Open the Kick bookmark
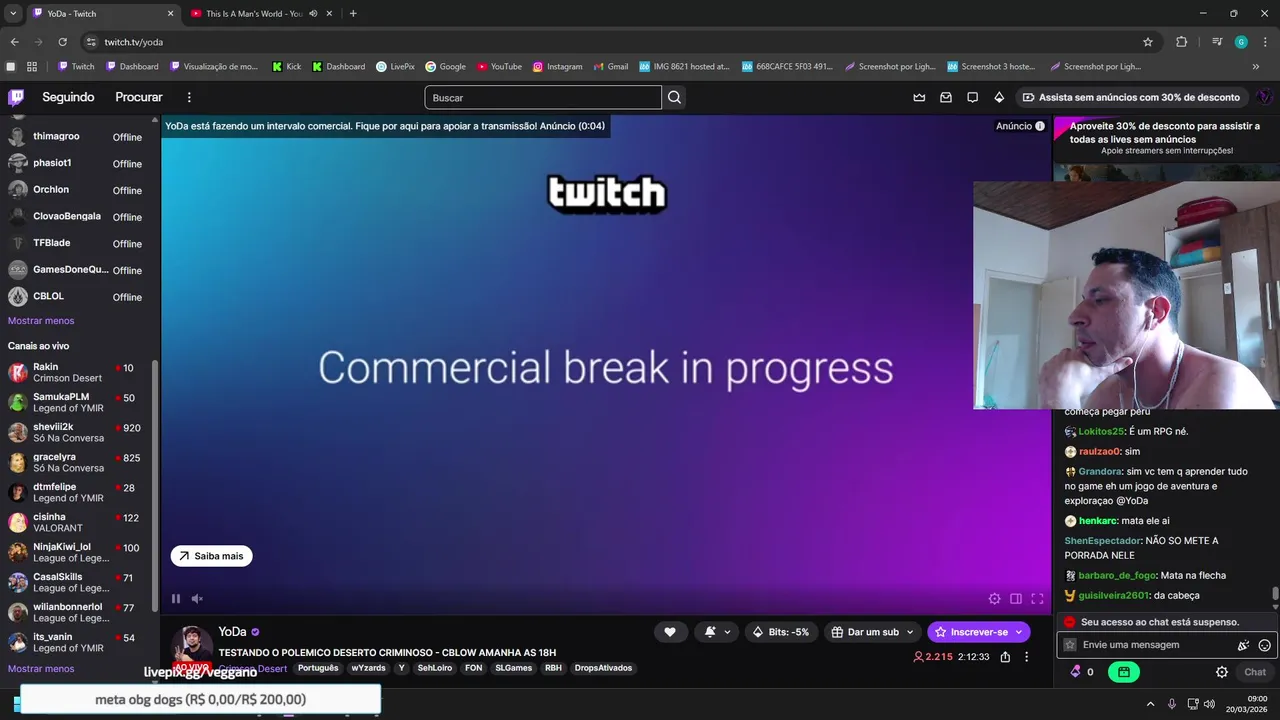The height and width of the screenshot is (720, 1280). pos(286,67)
